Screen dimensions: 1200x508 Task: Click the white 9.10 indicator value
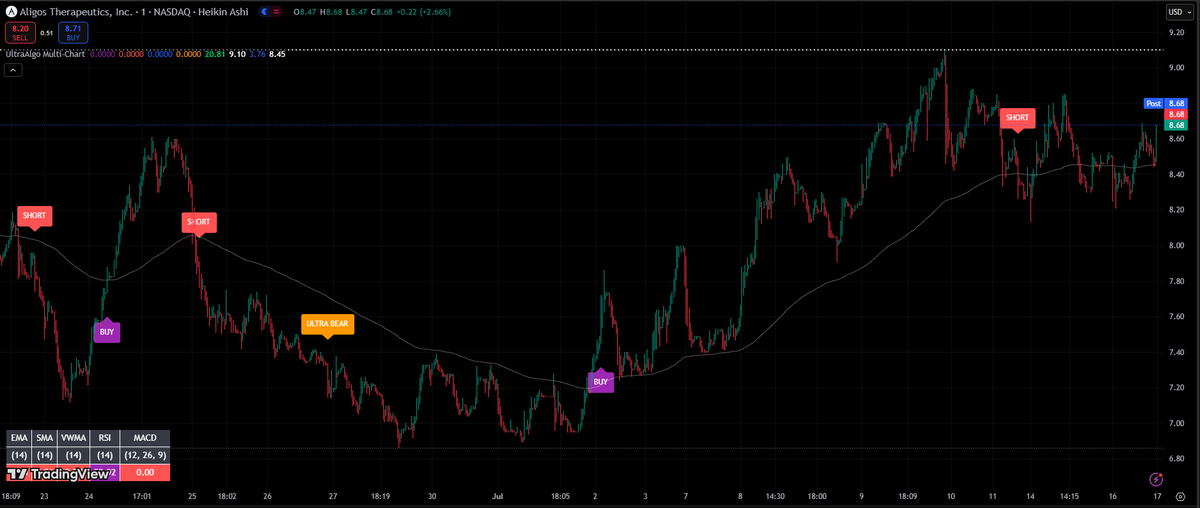(237, 54)
